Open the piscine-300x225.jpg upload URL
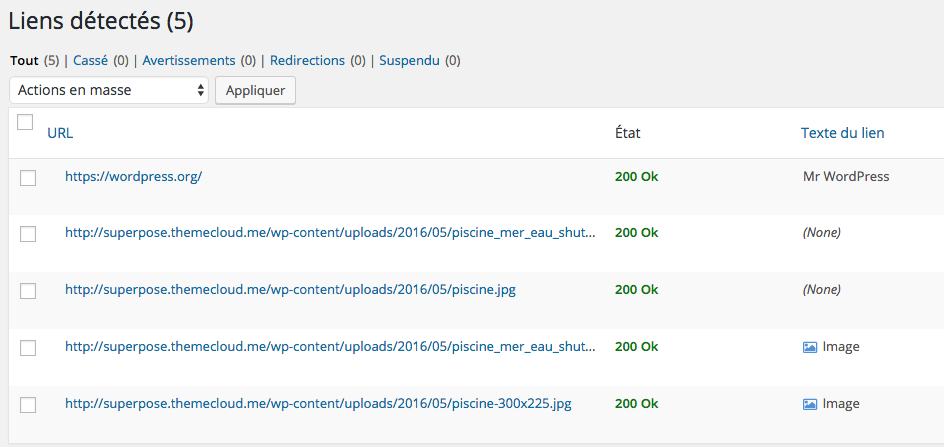Screen dimensions: 944x447 pos(318,404)
